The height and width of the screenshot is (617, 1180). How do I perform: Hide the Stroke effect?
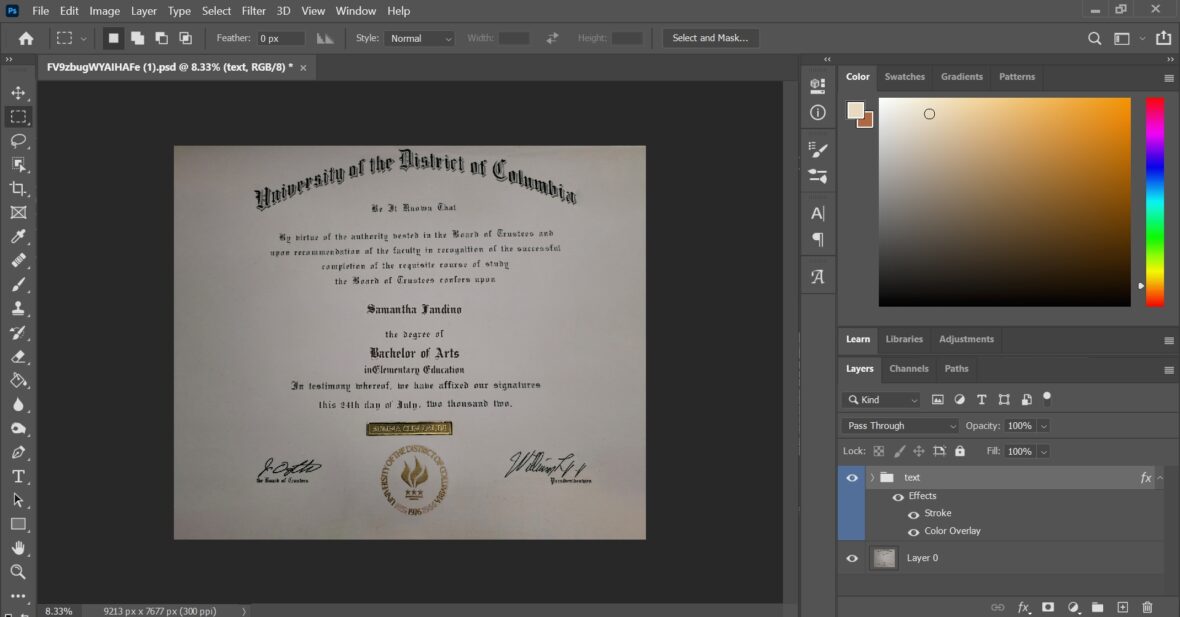click(914, 515)
